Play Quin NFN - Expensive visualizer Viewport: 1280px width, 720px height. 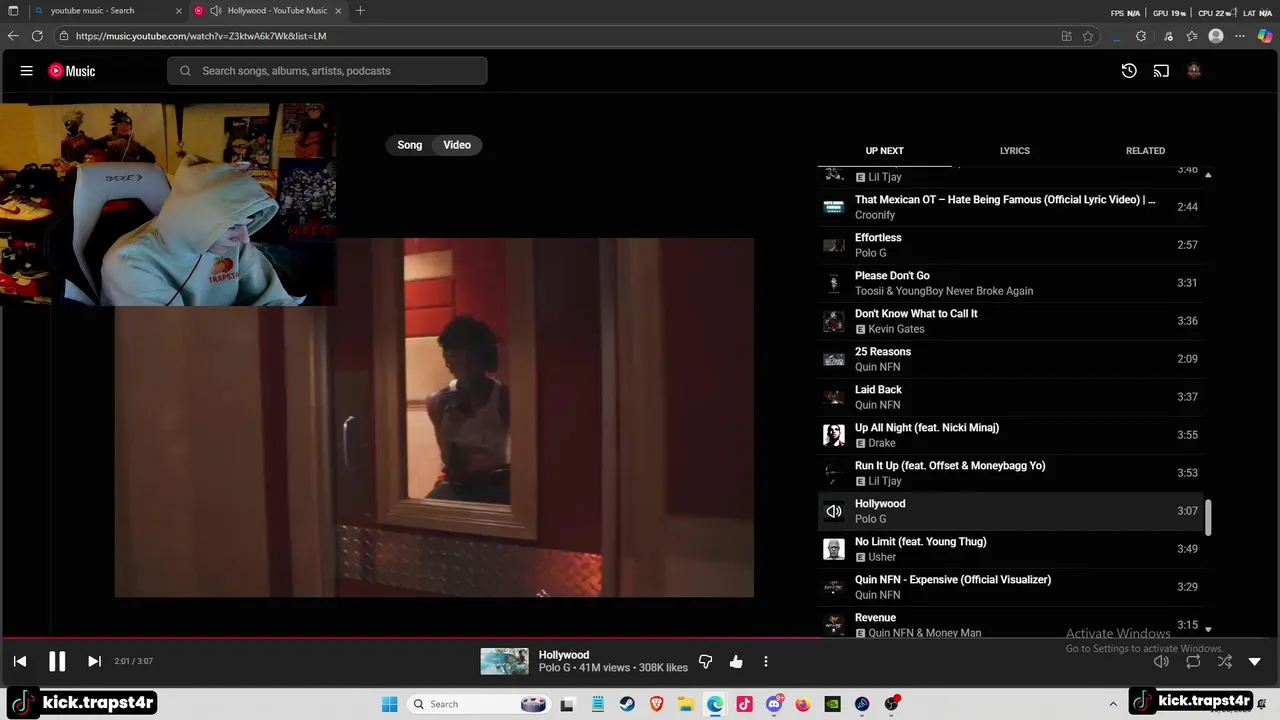point(1010,587)
